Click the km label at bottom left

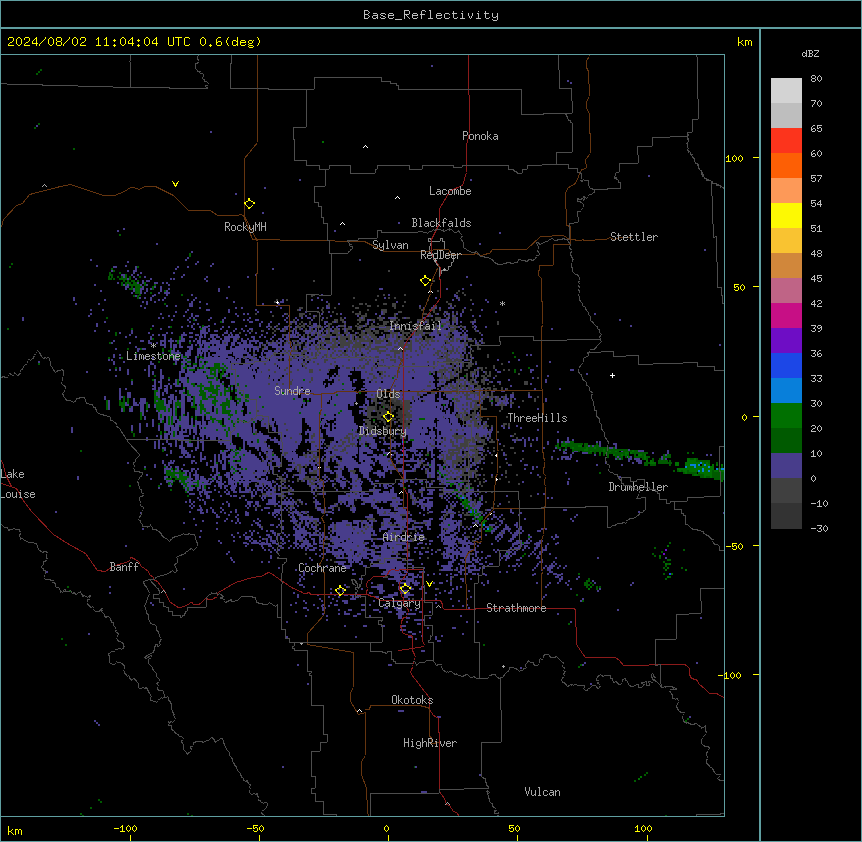coord(15,830)
